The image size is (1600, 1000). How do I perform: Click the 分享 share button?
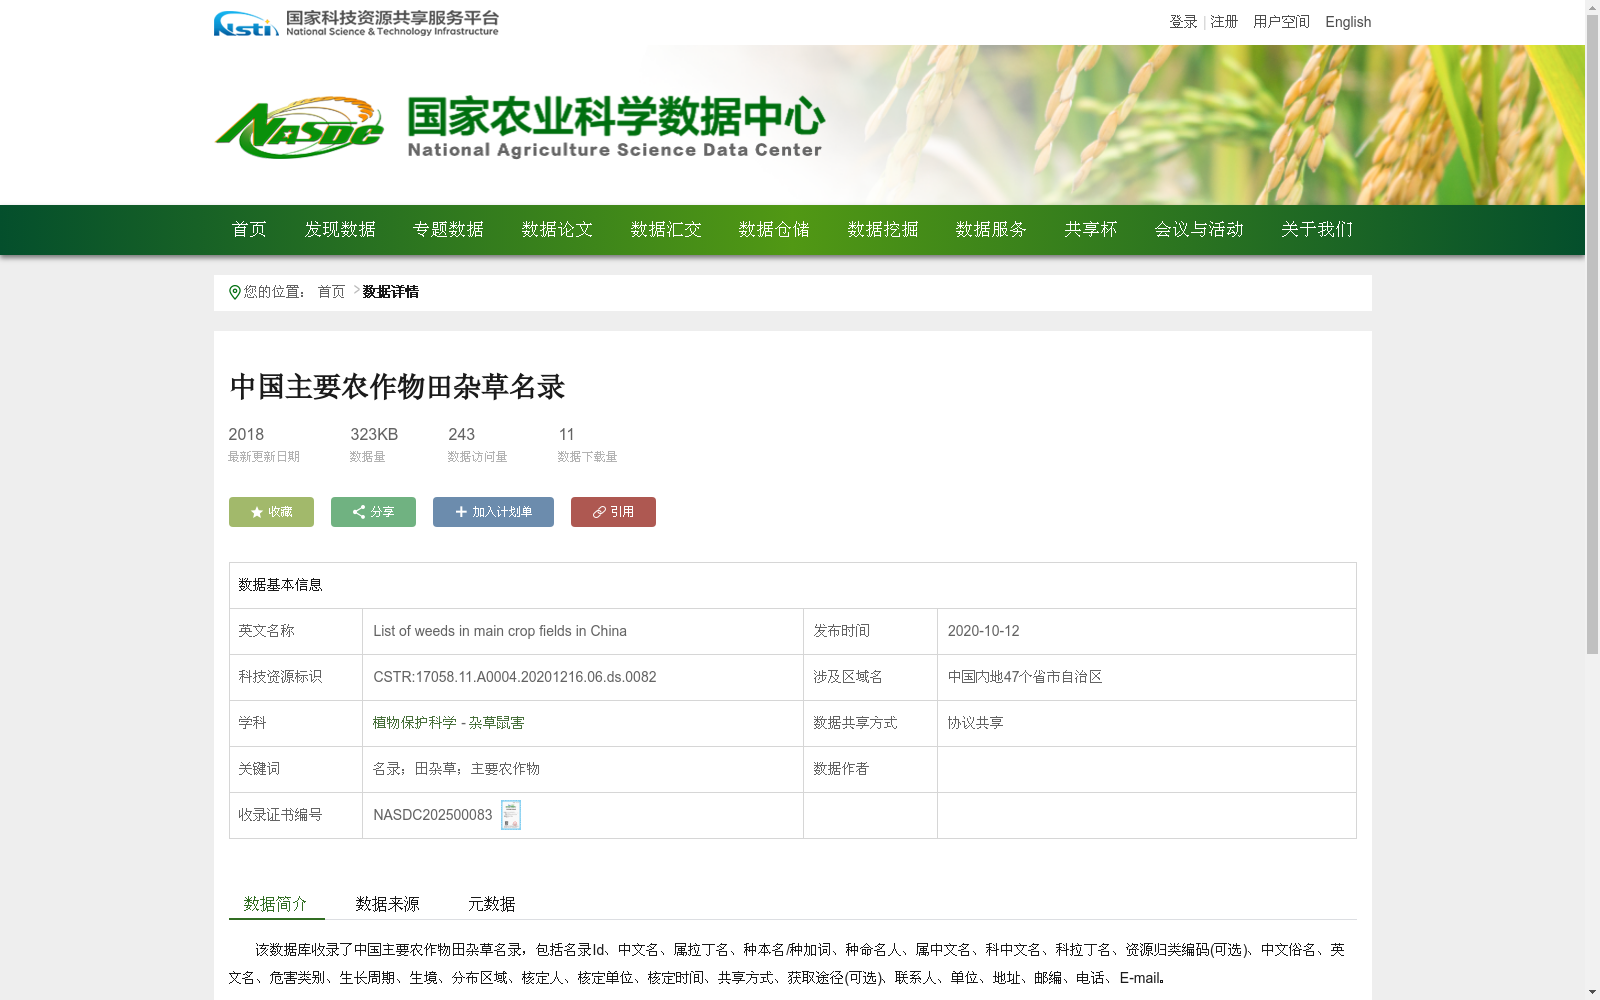[373, 512]
